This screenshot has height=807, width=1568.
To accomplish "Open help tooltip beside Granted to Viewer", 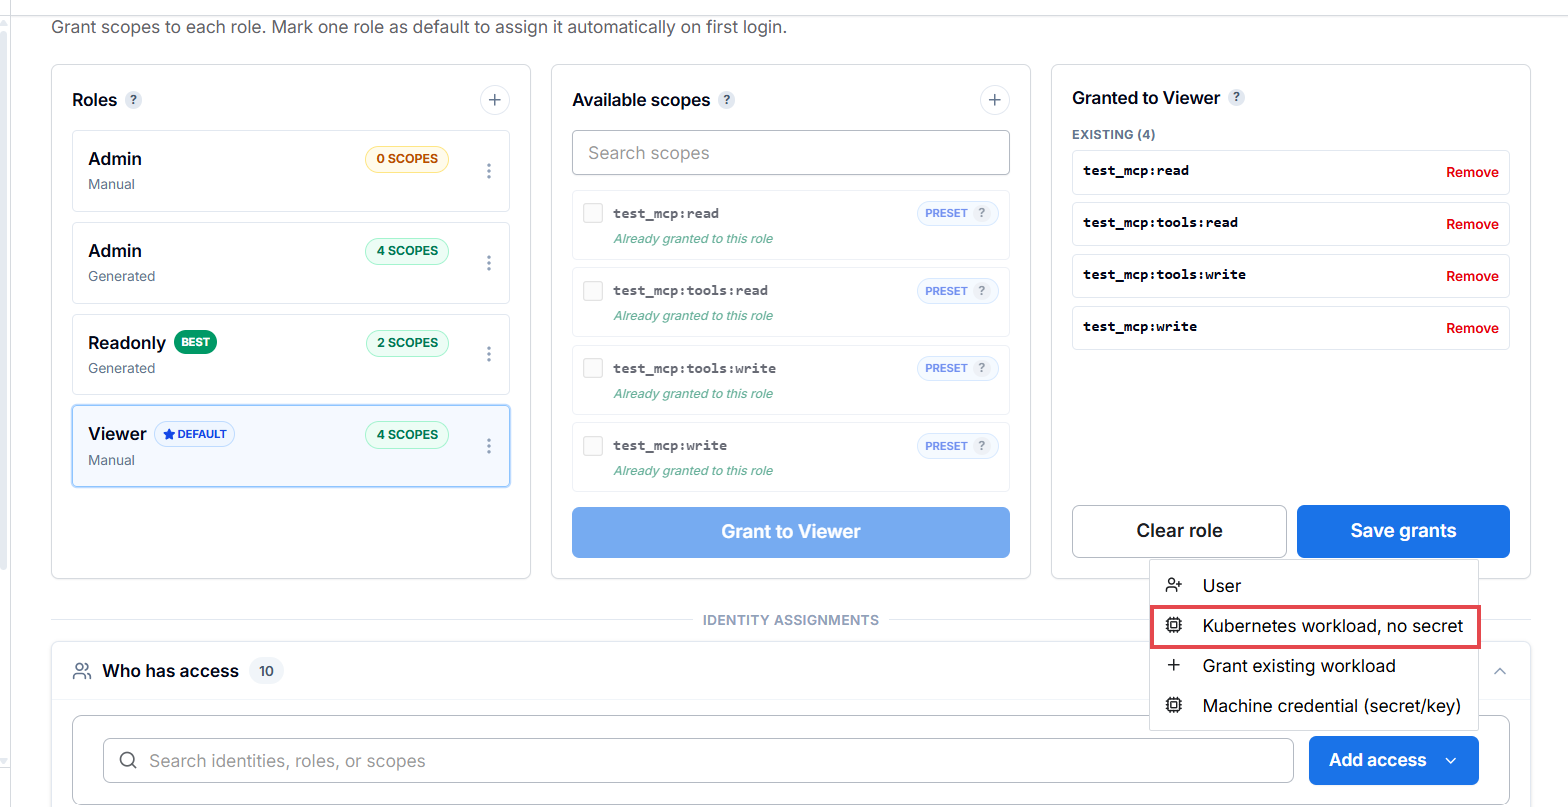I will click(x=1237, y=98).
